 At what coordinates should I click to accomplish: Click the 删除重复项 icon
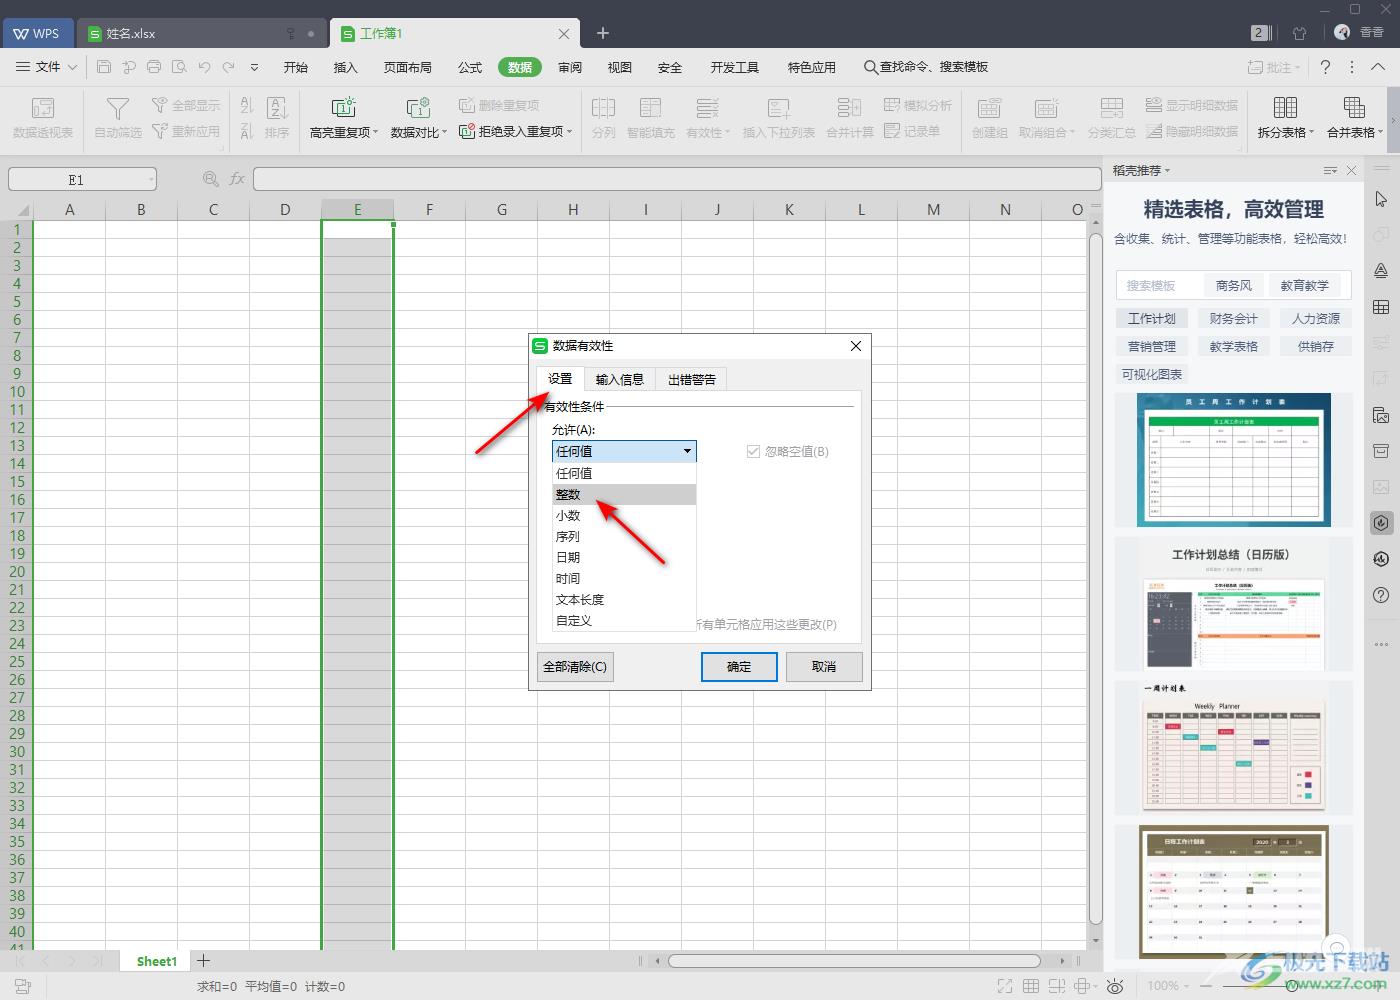coord(467,105)
